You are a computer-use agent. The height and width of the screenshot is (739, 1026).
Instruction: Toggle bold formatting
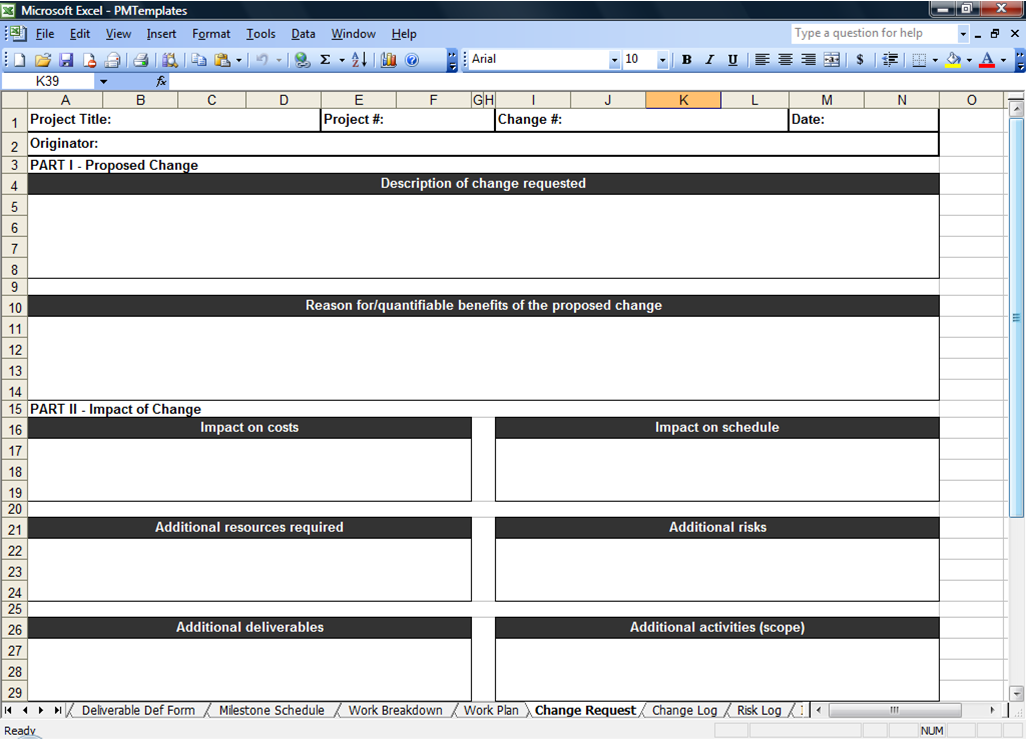tap(686, 60)
